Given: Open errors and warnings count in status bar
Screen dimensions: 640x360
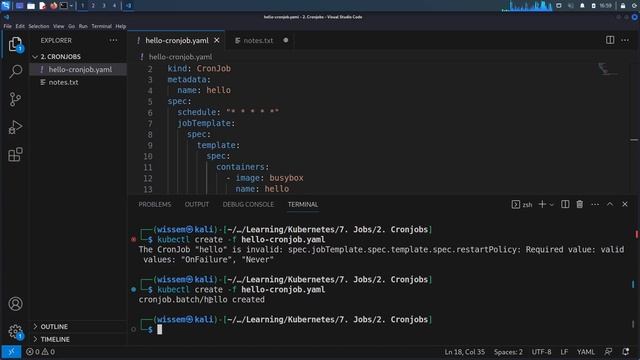Looking at the screenshot, I should tap(40, 351).
